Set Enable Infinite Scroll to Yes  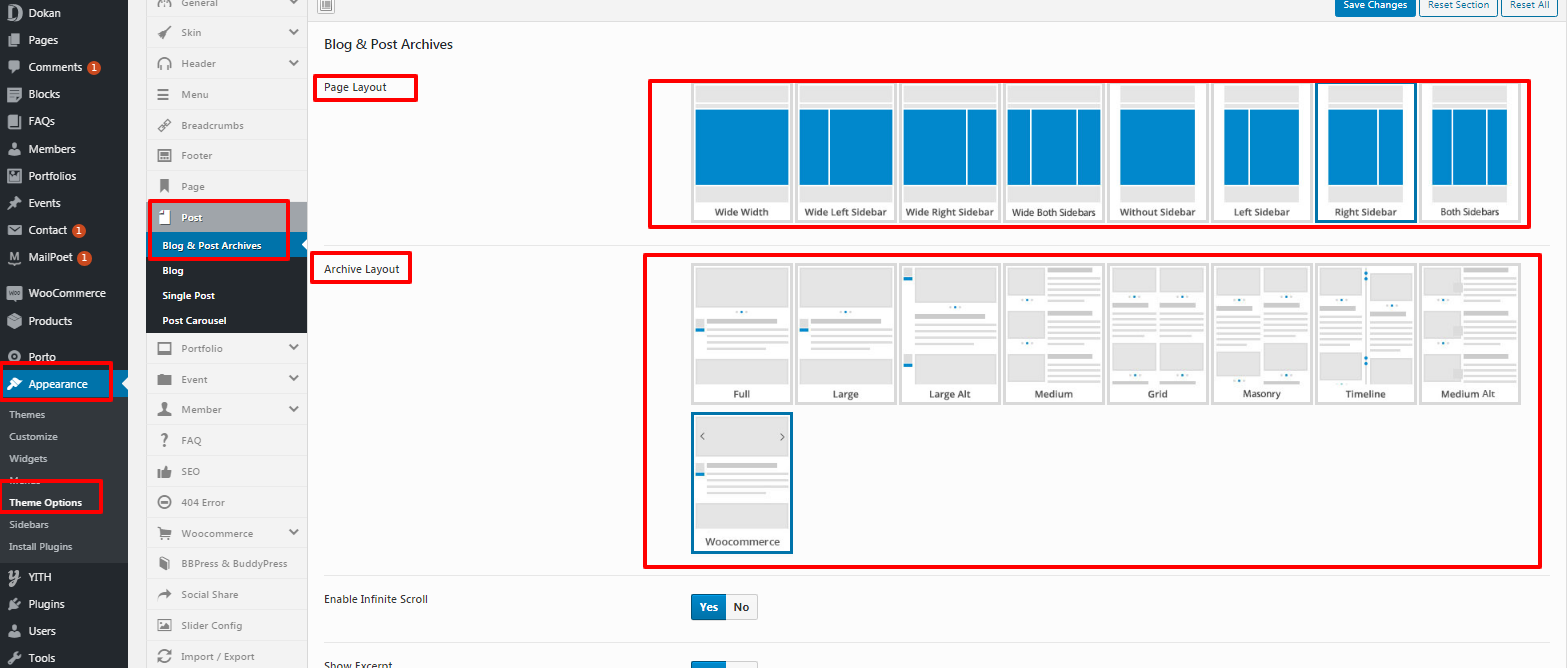point(709,607)
